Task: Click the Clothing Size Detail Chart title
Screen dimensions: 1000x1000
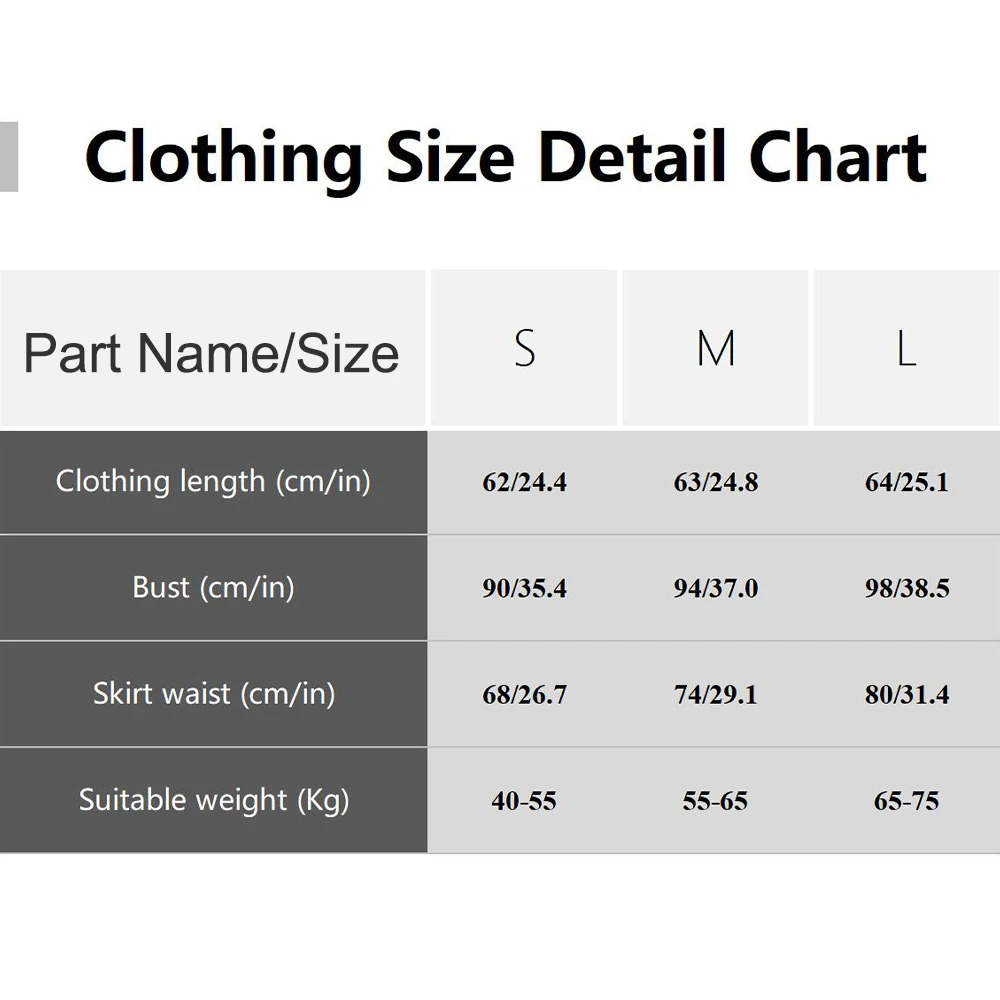Action: coord(506,157)
